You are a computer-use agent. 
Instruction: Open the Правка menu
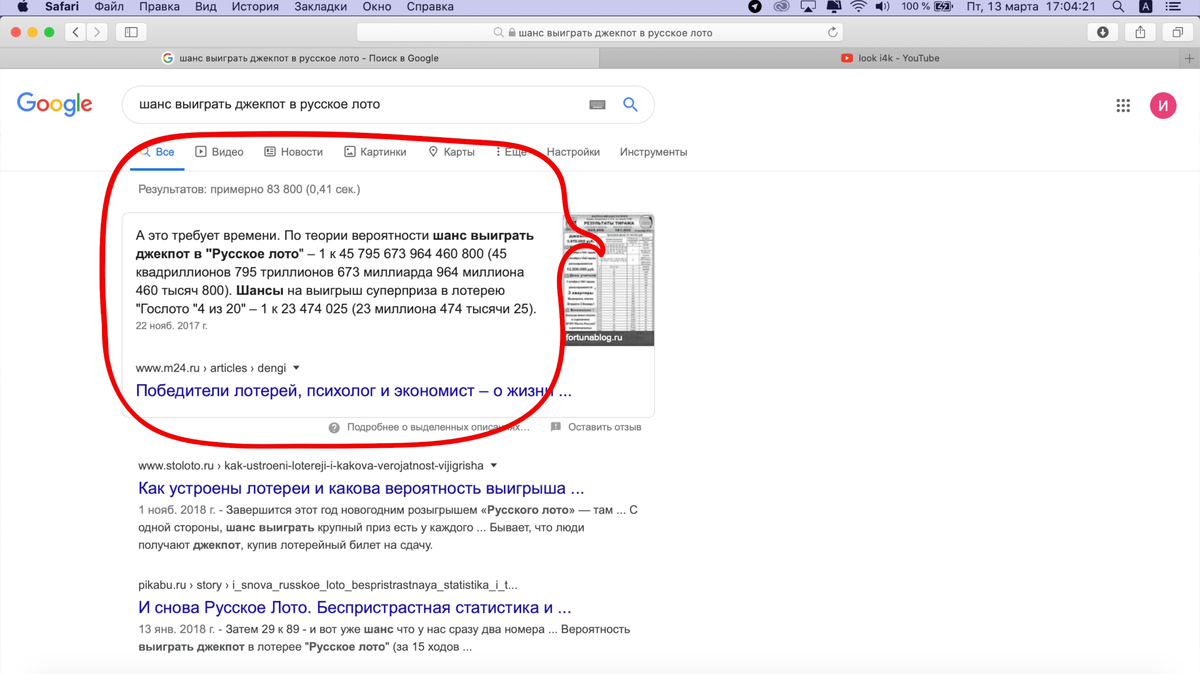(x=160, y=7)
